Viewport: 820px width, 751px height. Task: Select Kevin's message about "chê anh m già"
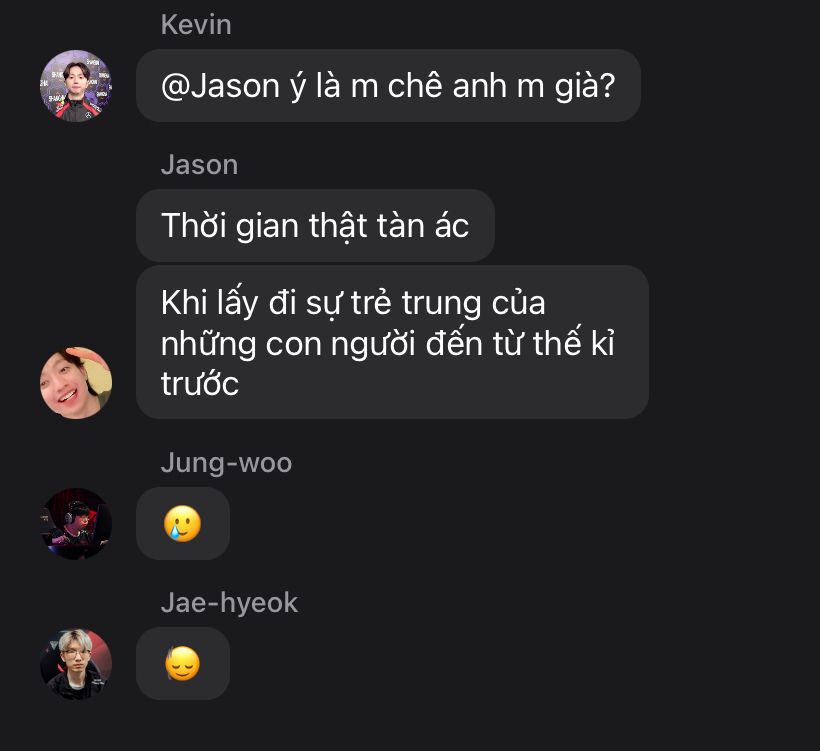point(388,86)
